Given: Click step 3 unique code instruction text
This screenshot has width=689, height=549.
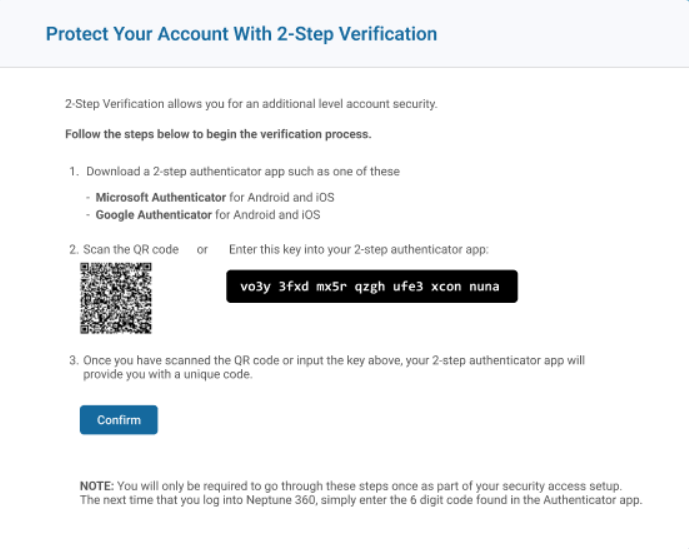Looking at the screenshot, I should click(334, 367).
